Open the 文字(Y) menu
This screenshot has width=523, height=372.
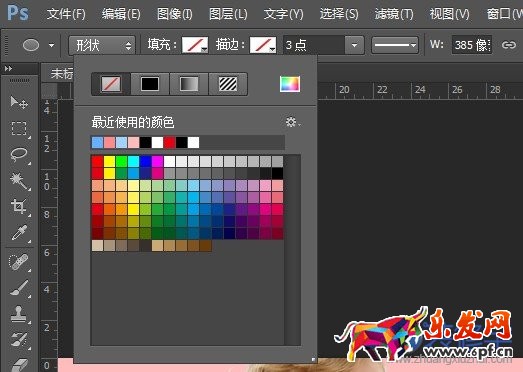[x=284, y=14]
